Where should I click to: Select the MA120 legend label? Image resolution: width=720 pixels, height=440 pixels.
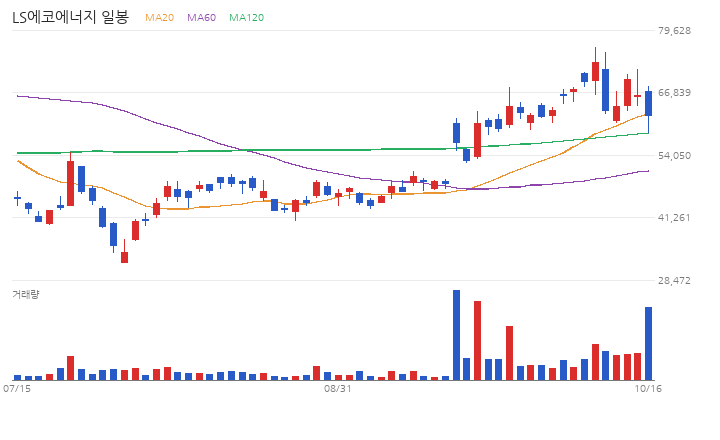[x=247, y=17]
